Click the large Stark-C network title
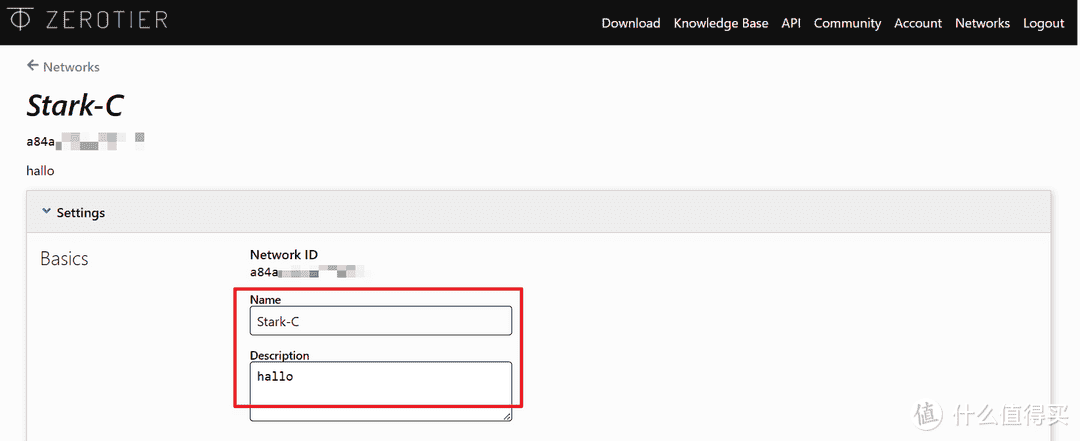The image size is (1080, 441). tap(75, 106)
